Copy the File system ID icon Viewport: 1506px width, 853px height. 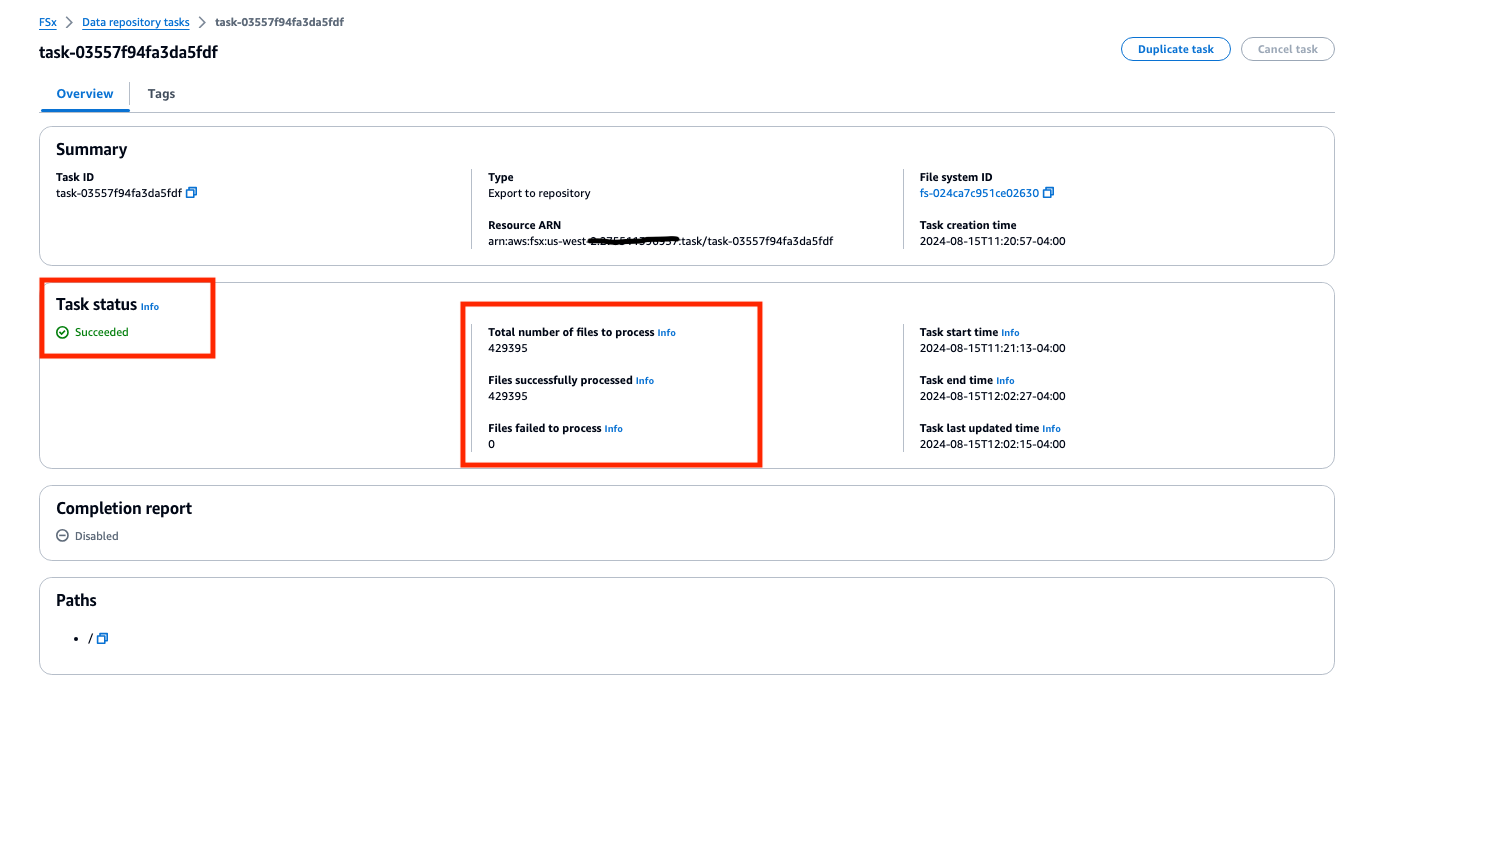(x=1048, y=193)
